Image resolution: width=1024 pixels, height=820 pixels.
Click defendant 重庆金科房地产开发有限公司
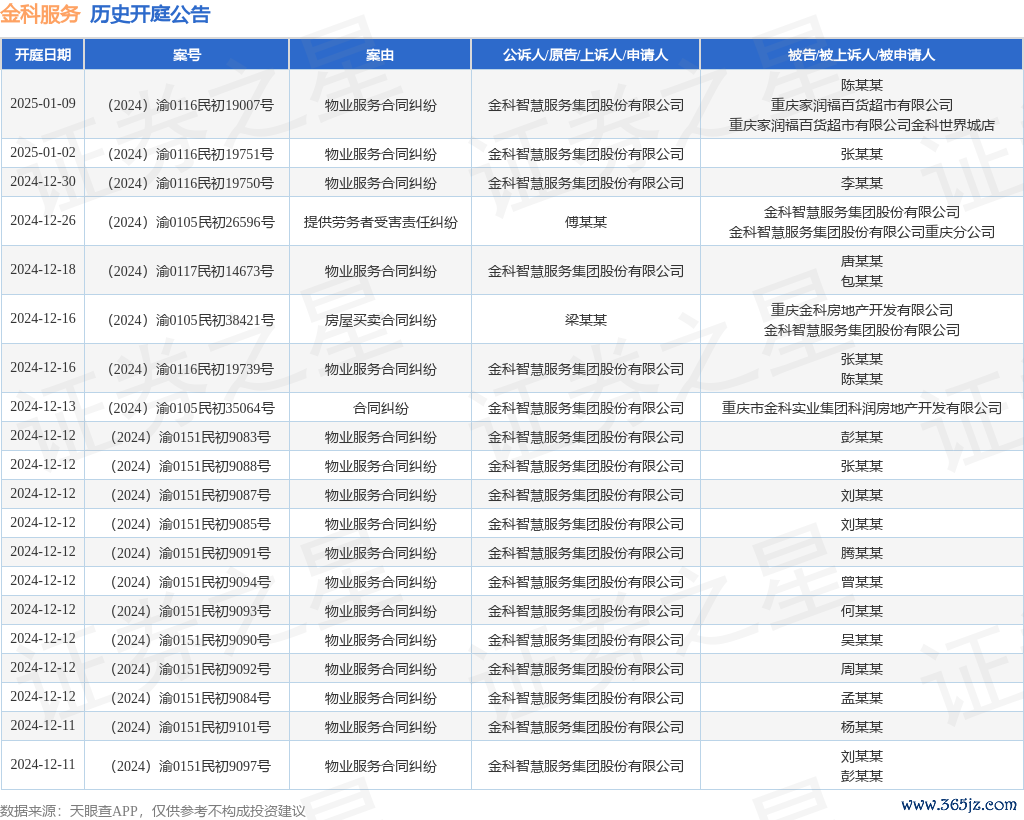click(861, 310)
